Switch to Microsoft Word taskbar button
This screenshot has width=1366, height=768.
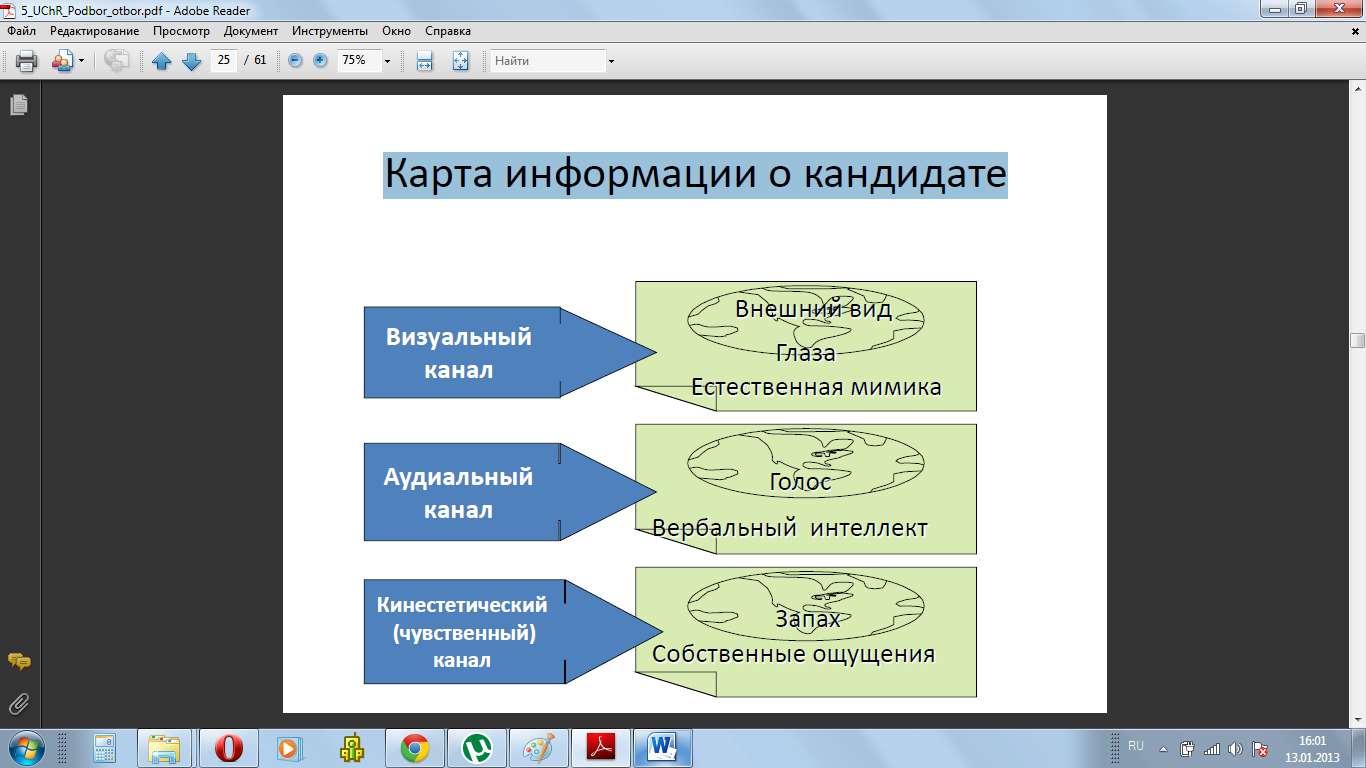[x=663, y=747]
